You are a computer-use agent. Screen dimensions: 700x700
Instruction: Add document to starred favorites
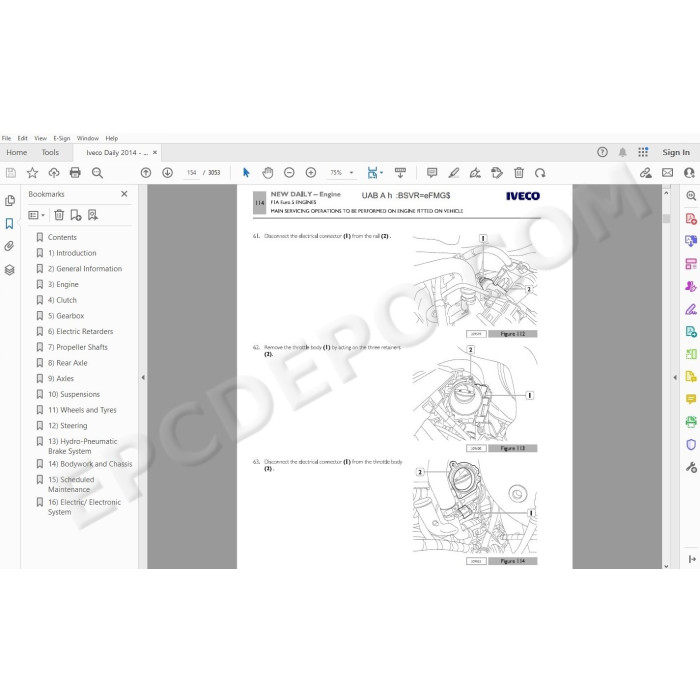point(32,173)
